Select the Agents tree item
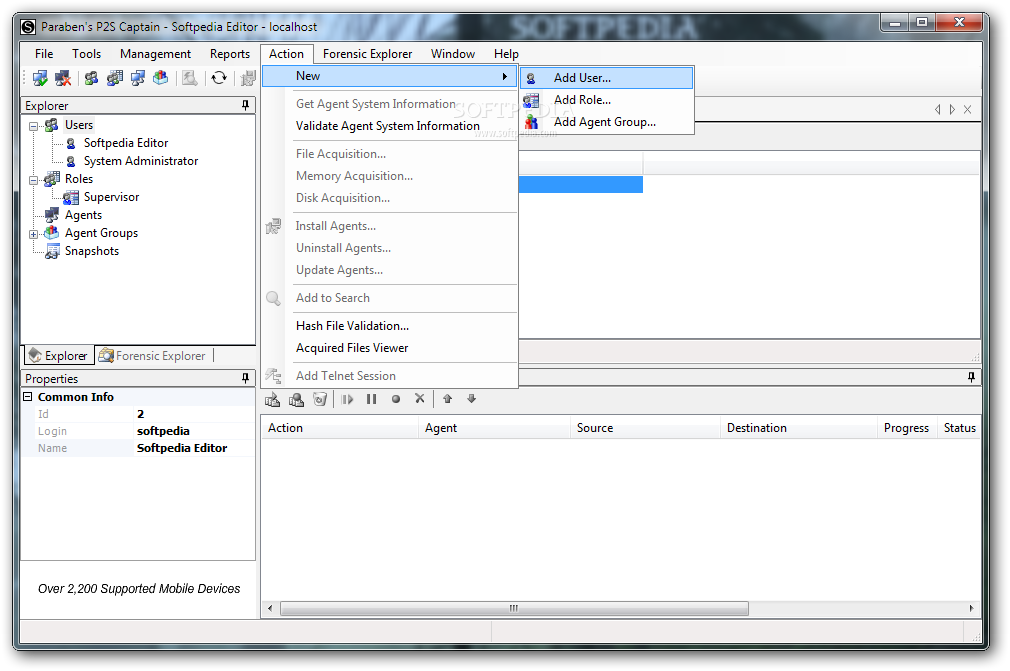1010x671 pixels. [83, 215]
